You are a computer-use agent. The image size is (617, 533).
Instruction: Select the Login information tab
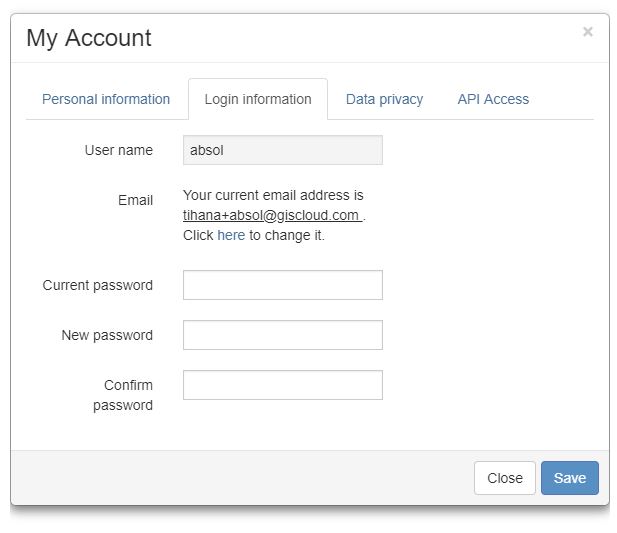(258, 99)
